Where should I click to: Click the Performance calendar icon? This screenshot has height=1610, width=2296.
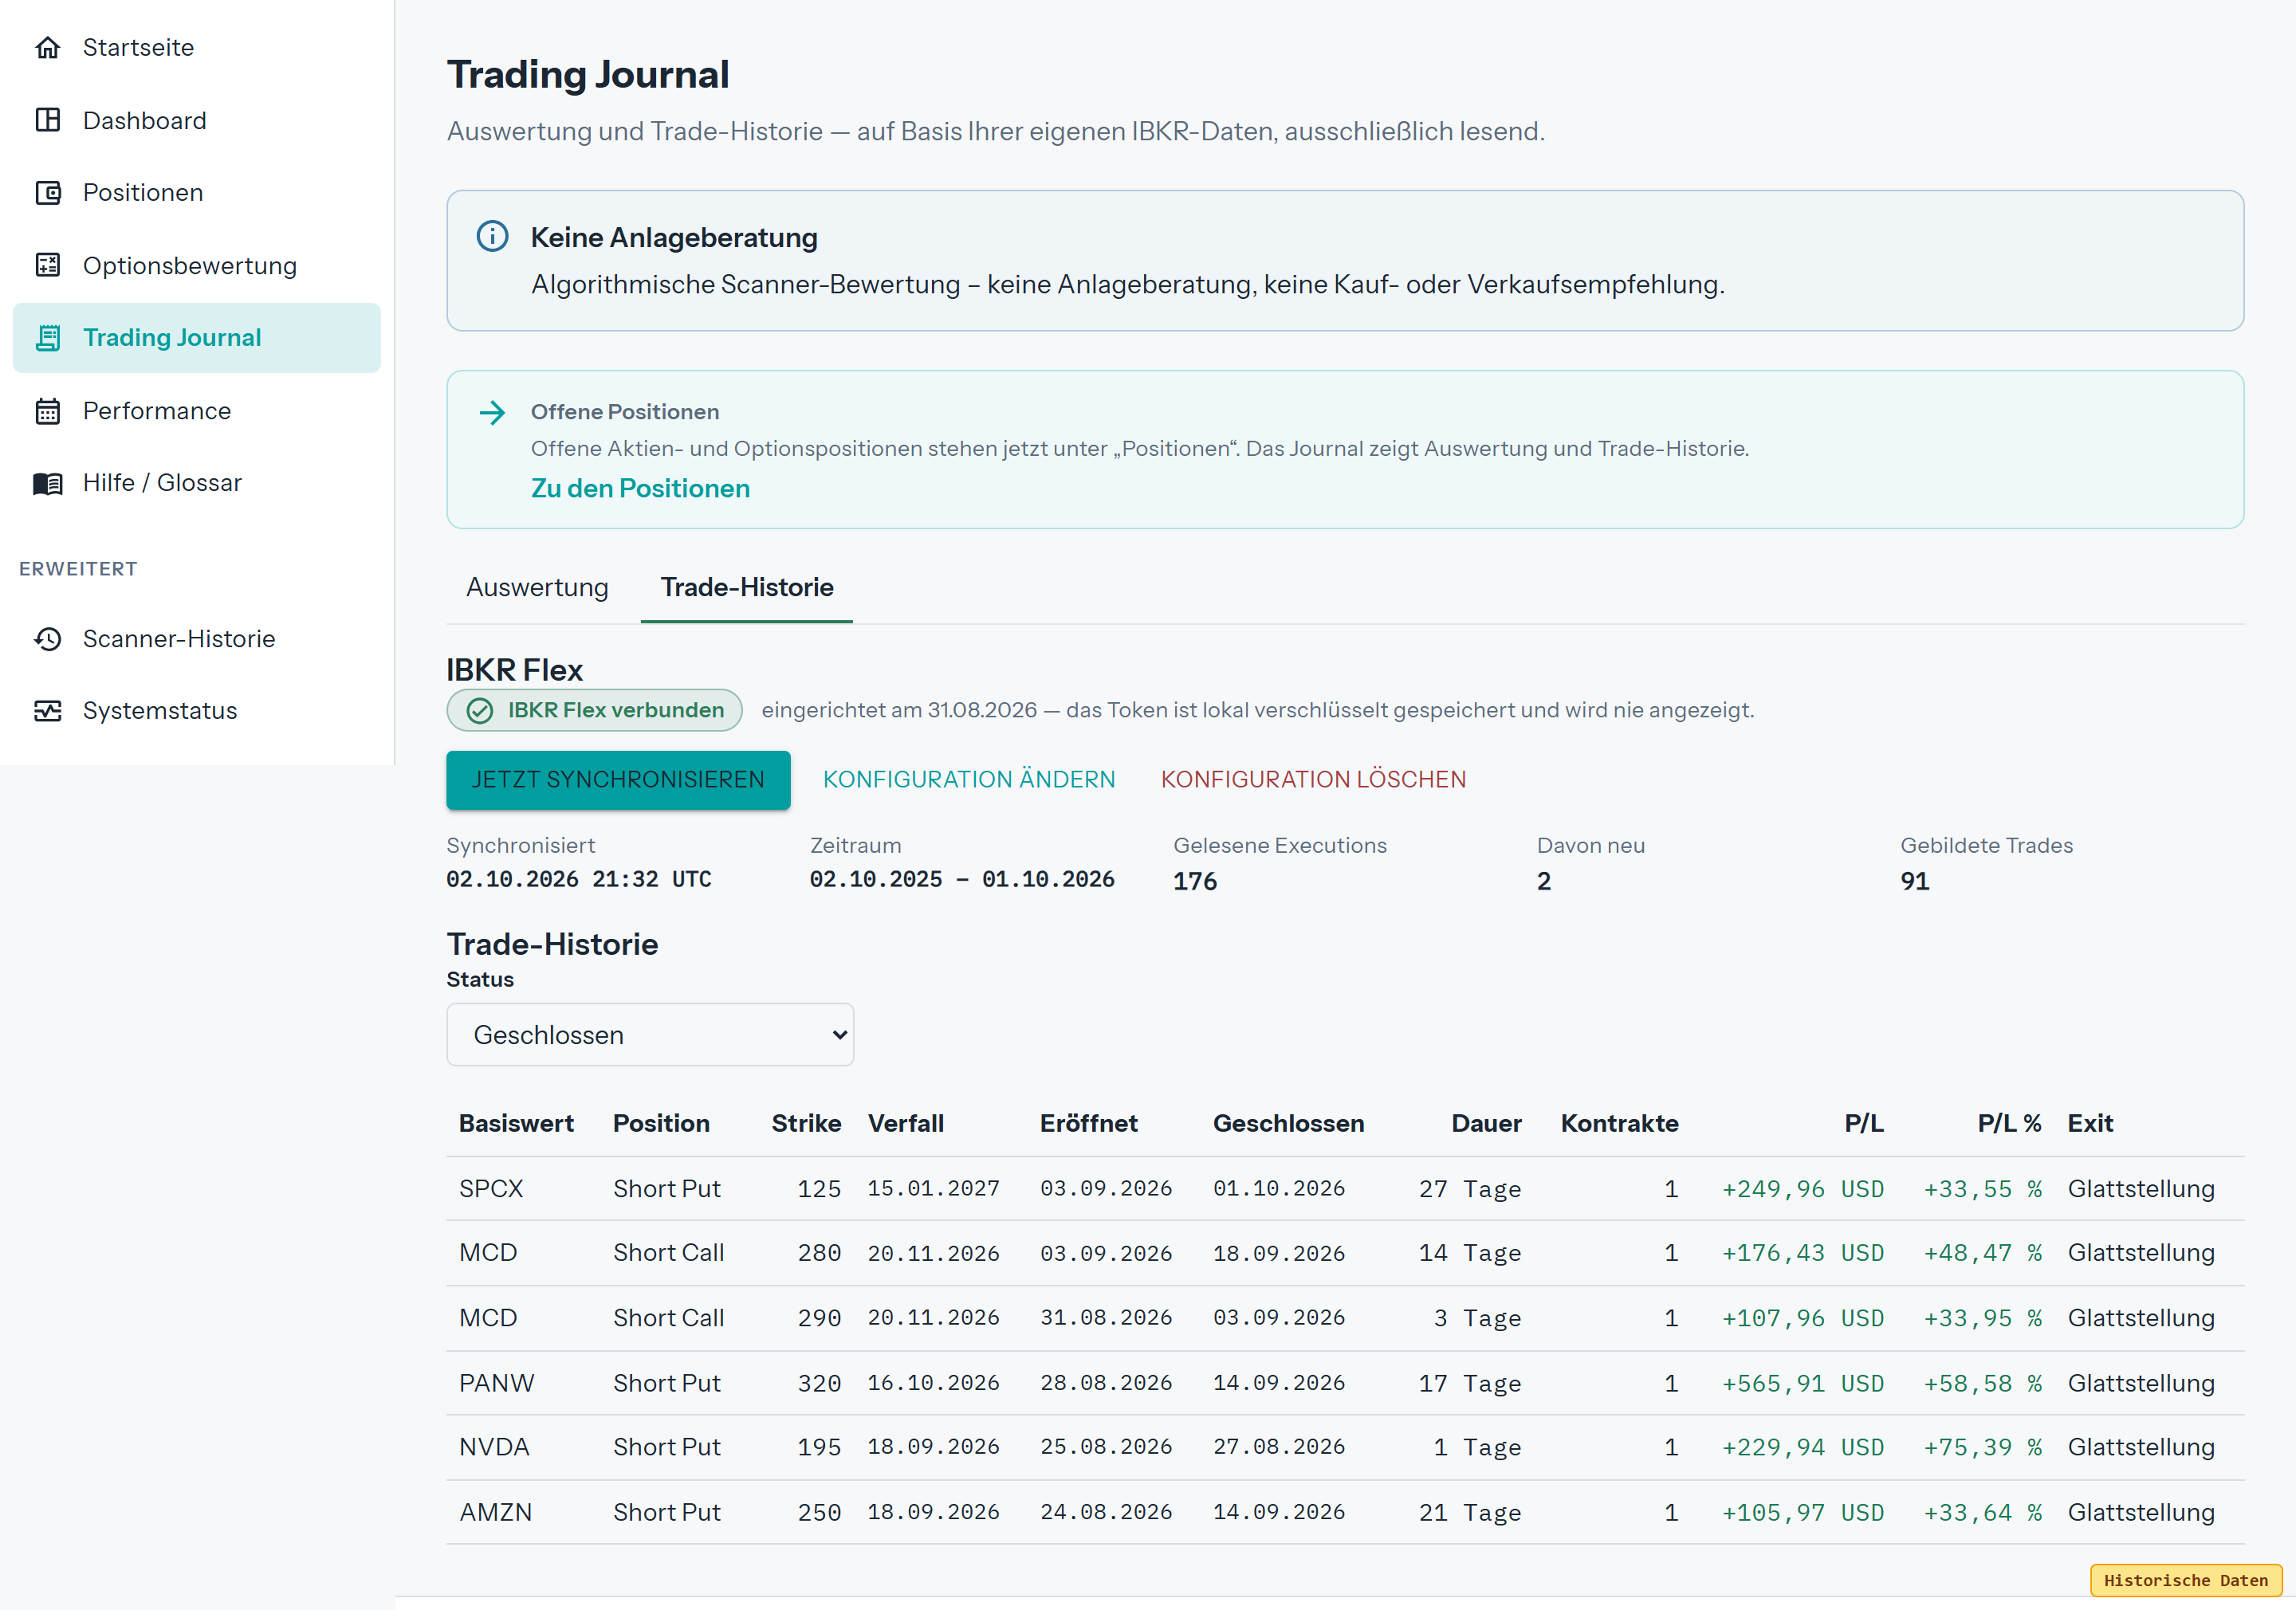click(x=48, y=411)
